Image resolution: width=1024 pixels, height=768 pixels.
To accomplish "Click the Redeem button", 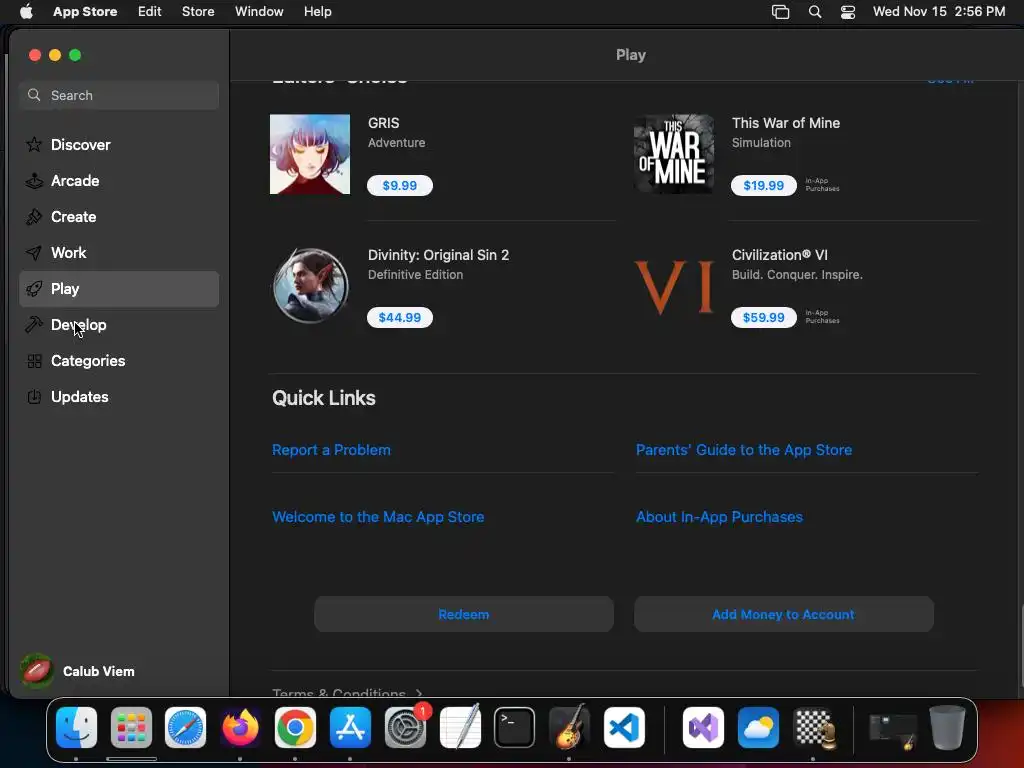I will (464, 614).
